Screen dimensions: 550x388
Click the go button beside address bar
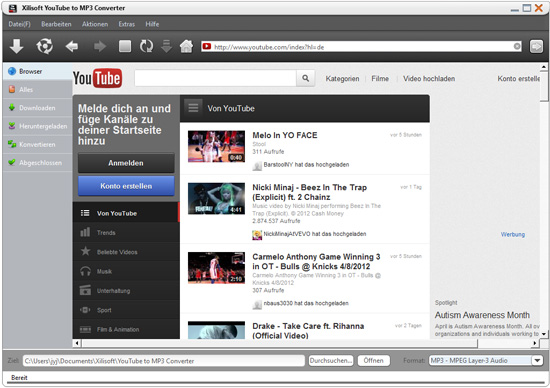pyautogui.click(x=536, y=46)
